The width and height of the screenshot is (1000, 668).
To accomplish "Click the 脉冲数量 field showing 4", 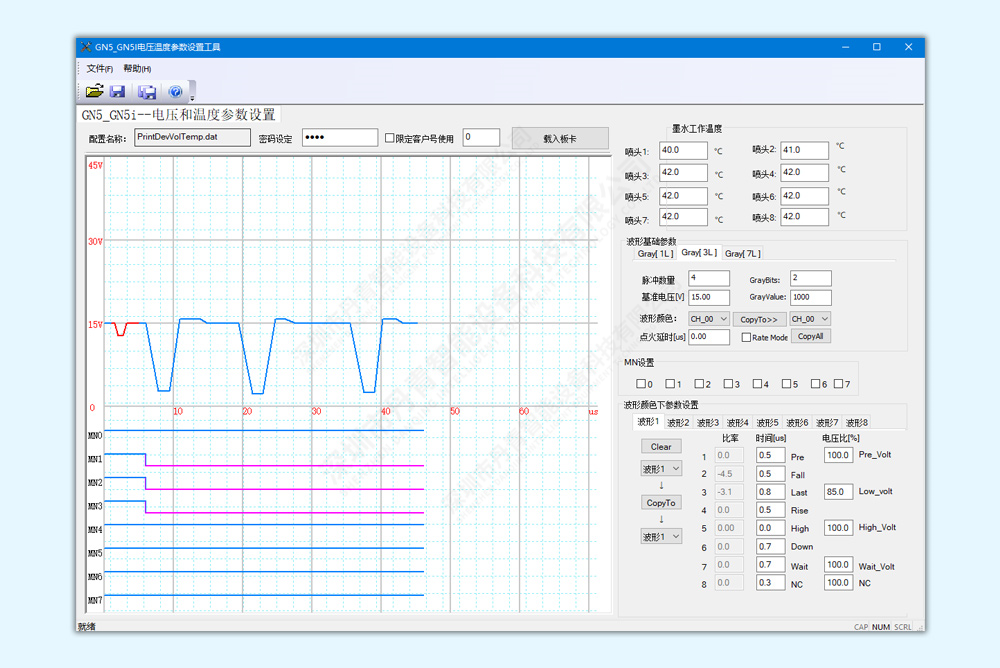I will (x=709, y=278).
